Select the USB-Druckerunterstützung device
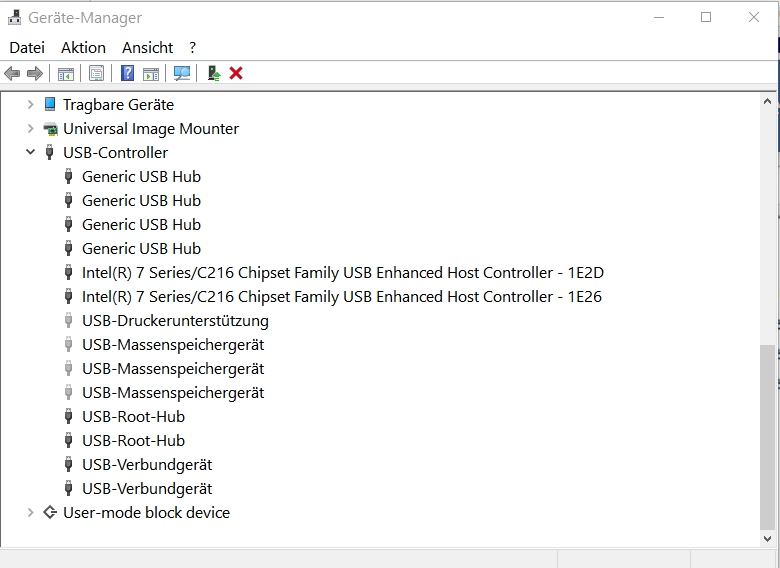 (175, 321)
